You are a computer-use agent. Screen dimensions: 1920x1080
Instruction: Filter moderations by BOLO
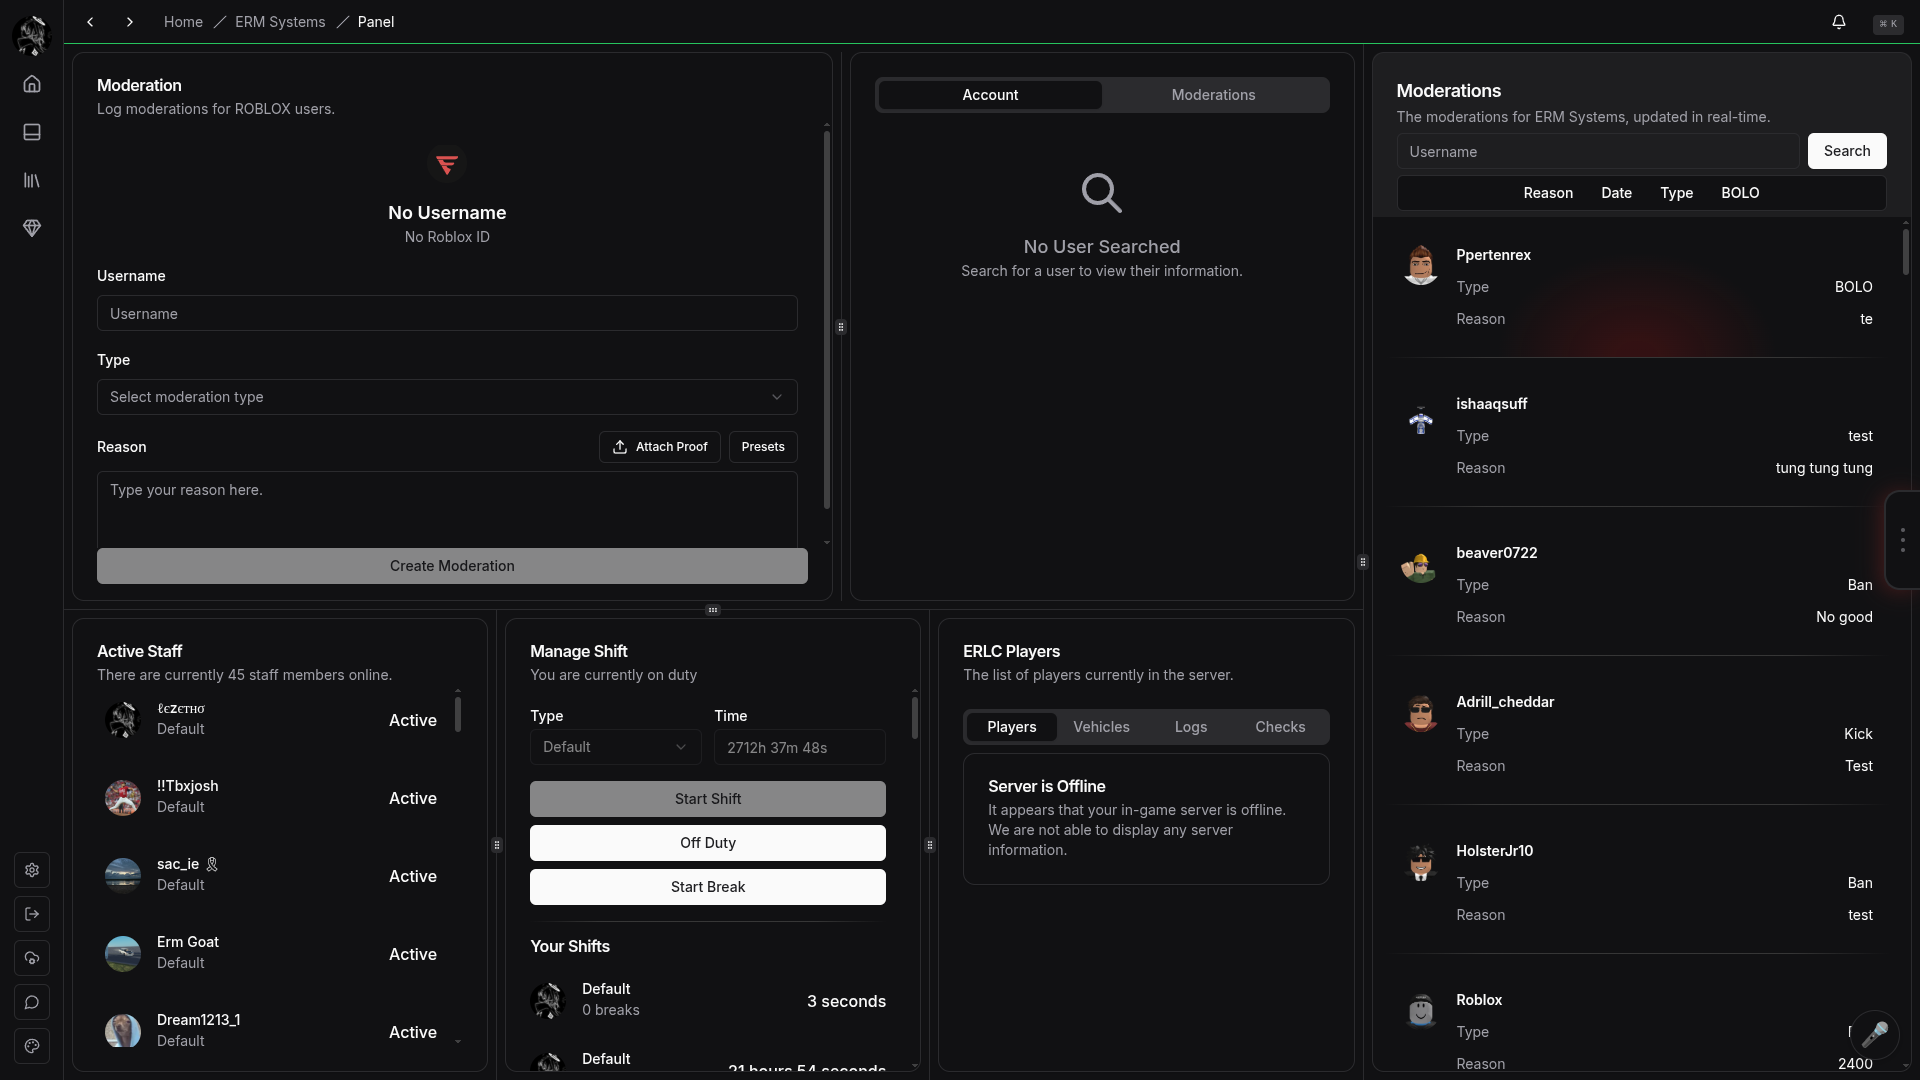[x=1740, y=193]
